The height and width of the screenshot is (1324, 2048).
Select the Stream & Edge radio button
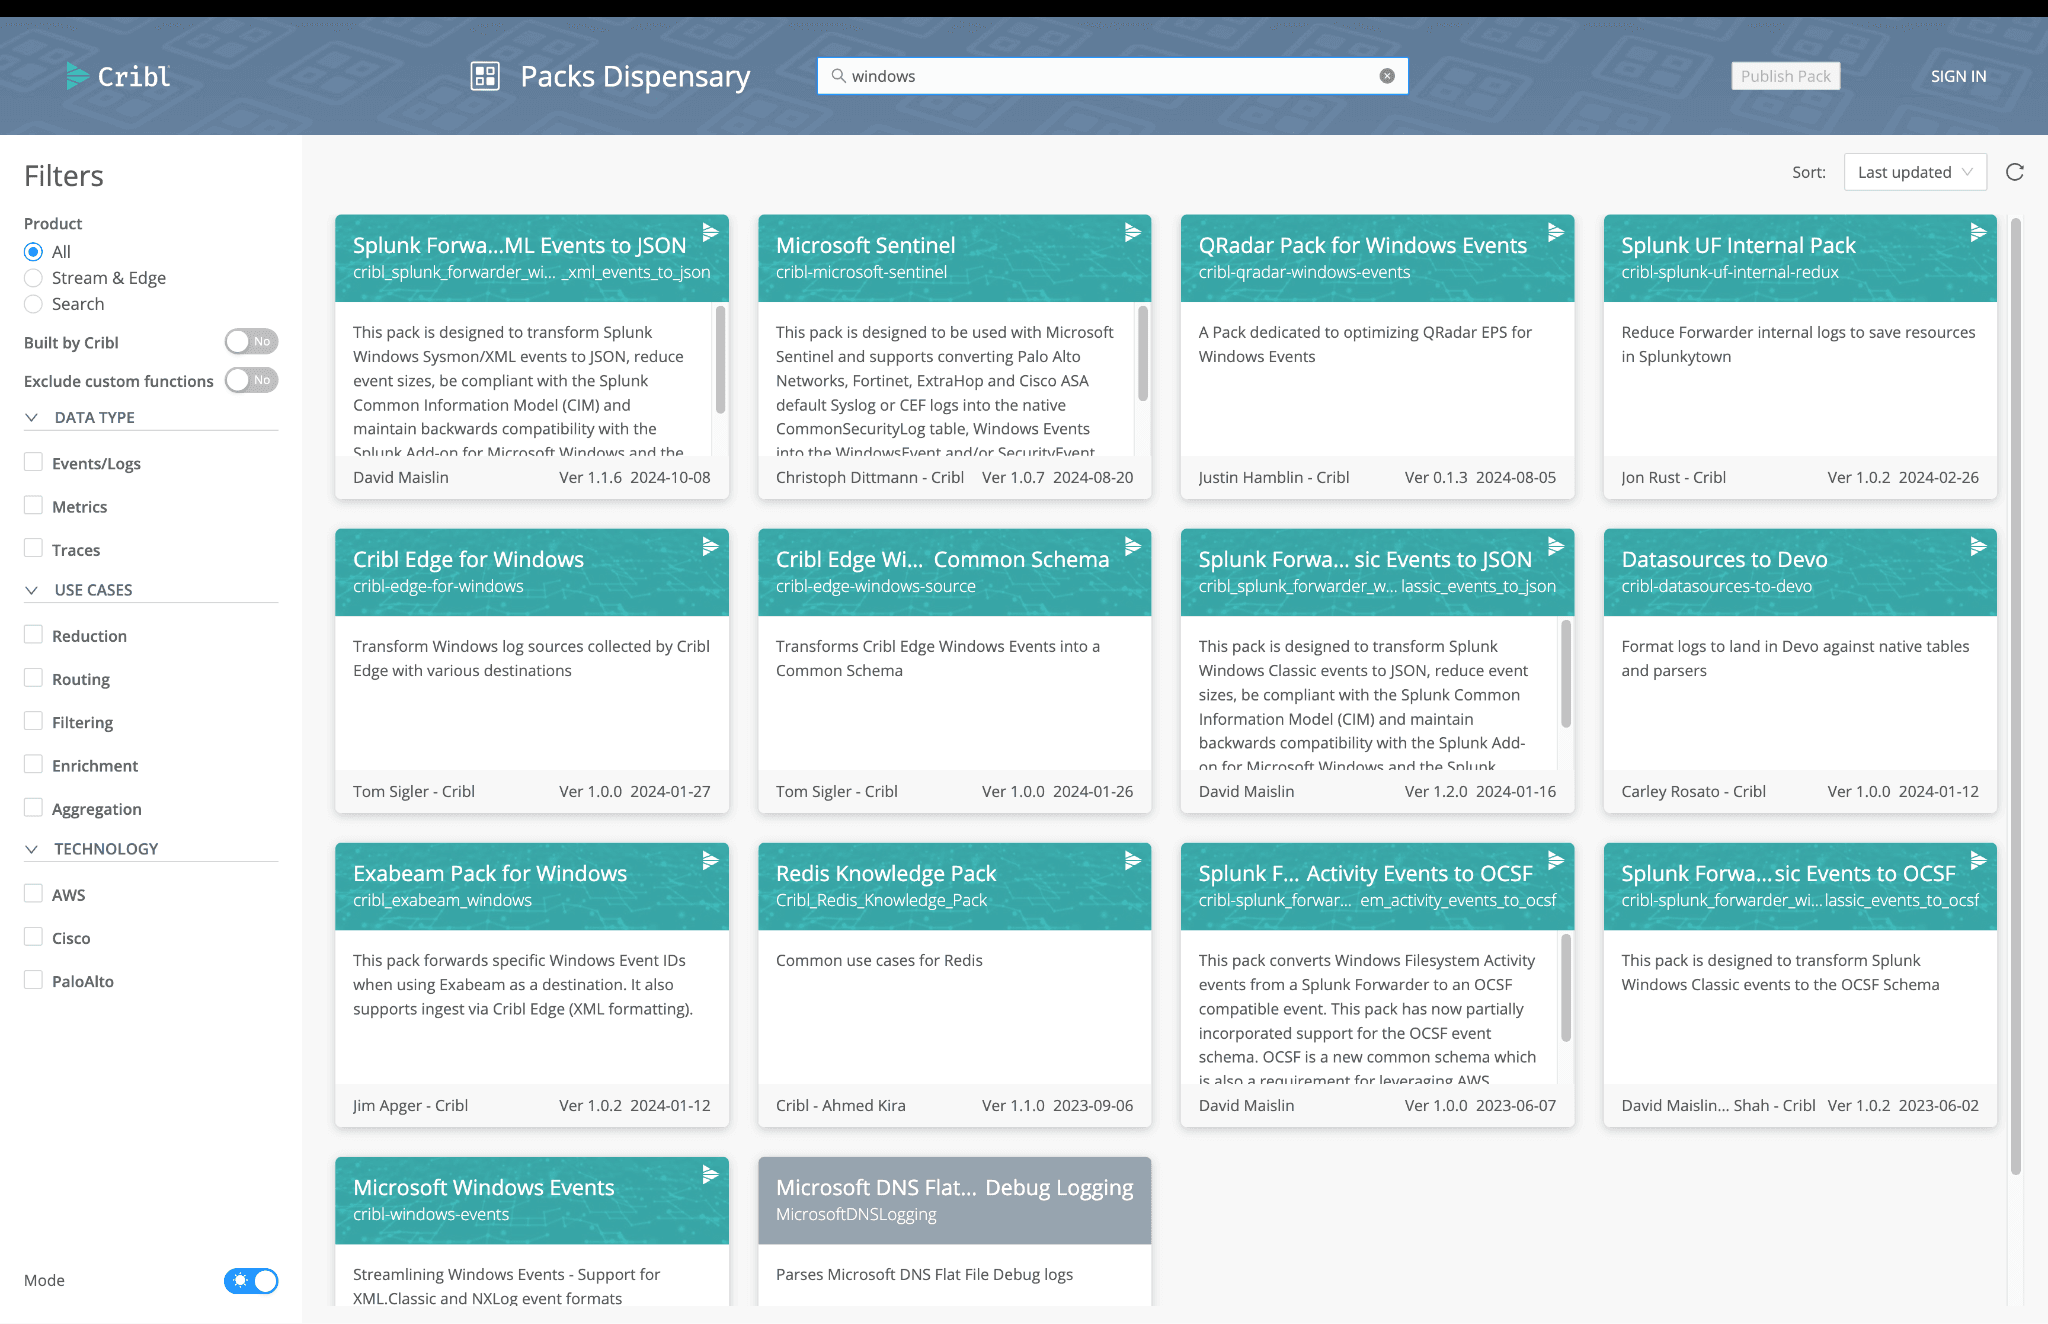[34, 278]
